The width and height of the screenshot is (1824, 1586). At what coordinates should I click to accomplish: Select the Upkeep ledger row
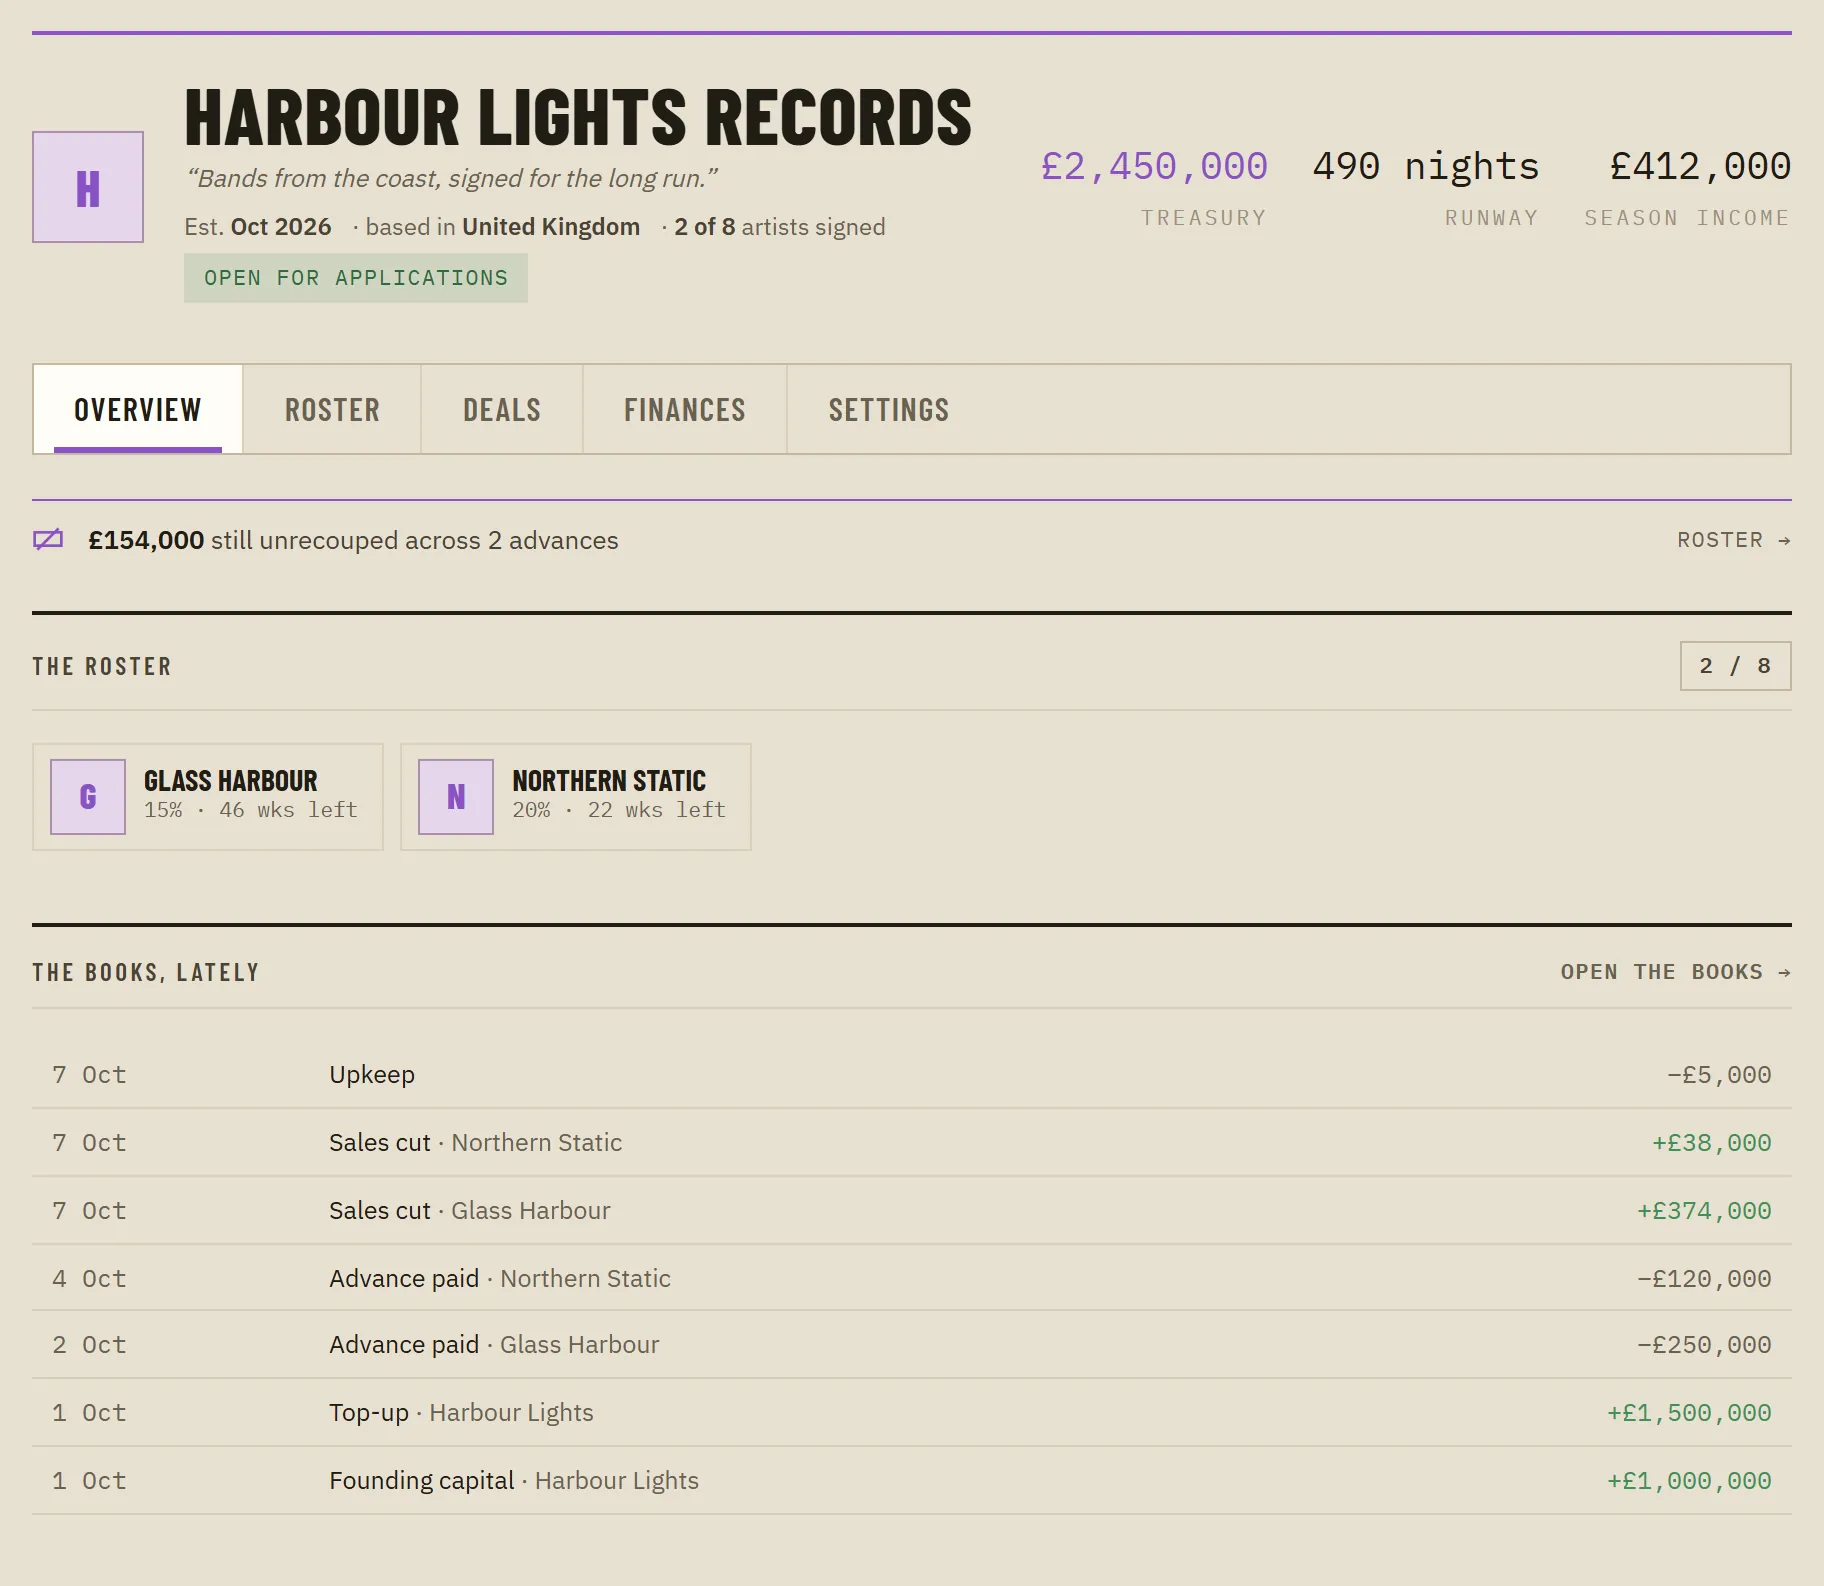(x=912, y=1075)
